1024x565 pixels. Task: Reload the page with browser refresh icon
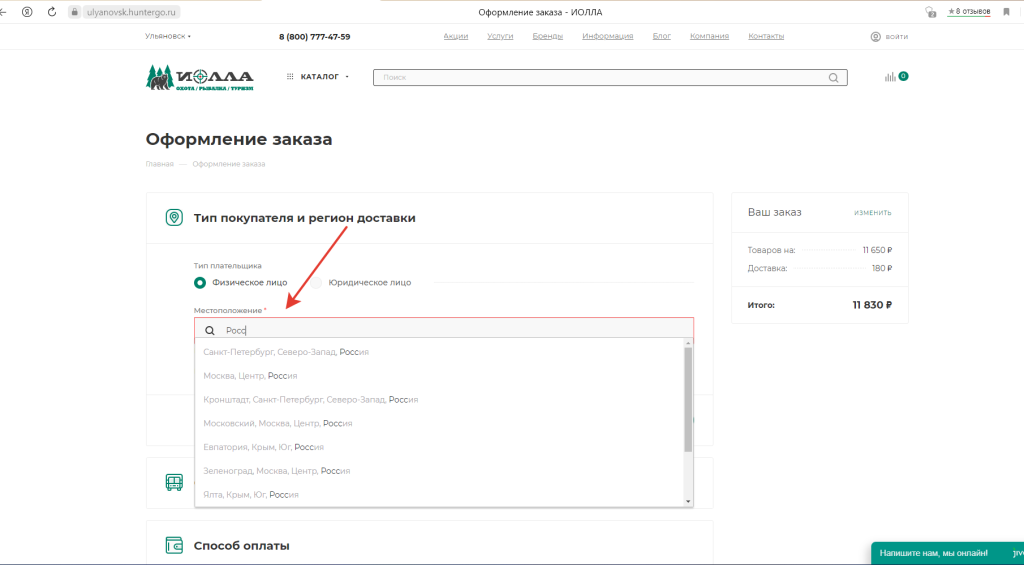click(52, 12)
